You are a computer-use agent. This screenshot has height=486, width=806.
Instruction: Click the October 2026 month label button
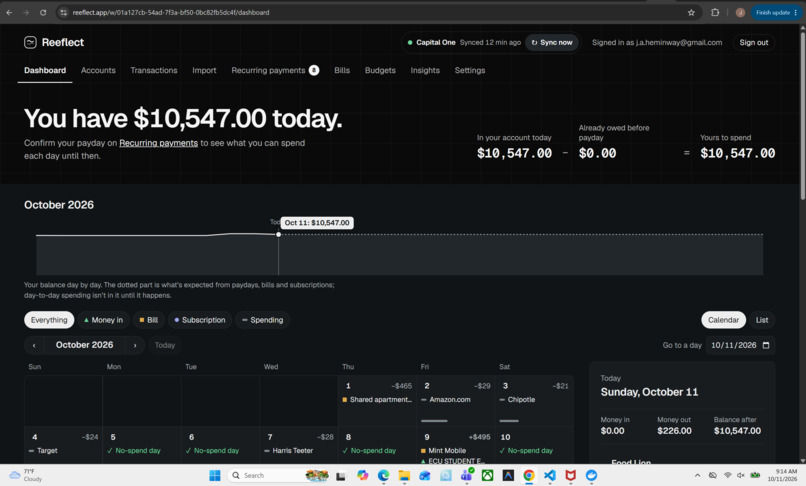84,345
